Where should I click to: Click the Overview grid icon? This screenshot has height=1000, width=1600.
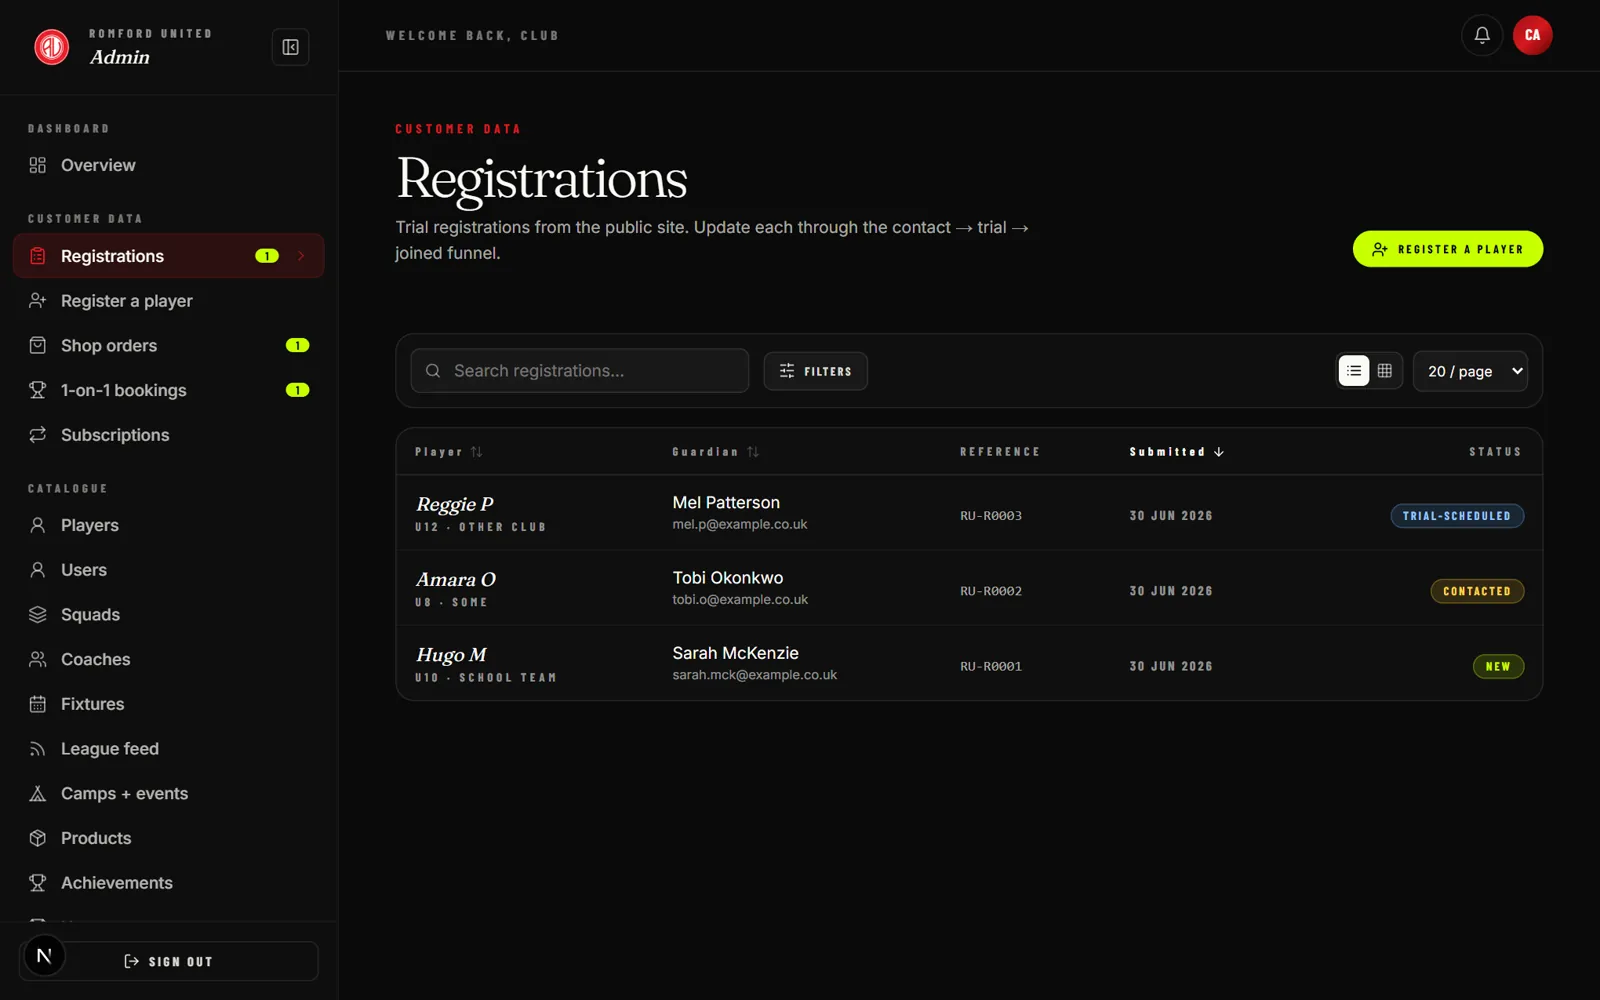[38, 165]
